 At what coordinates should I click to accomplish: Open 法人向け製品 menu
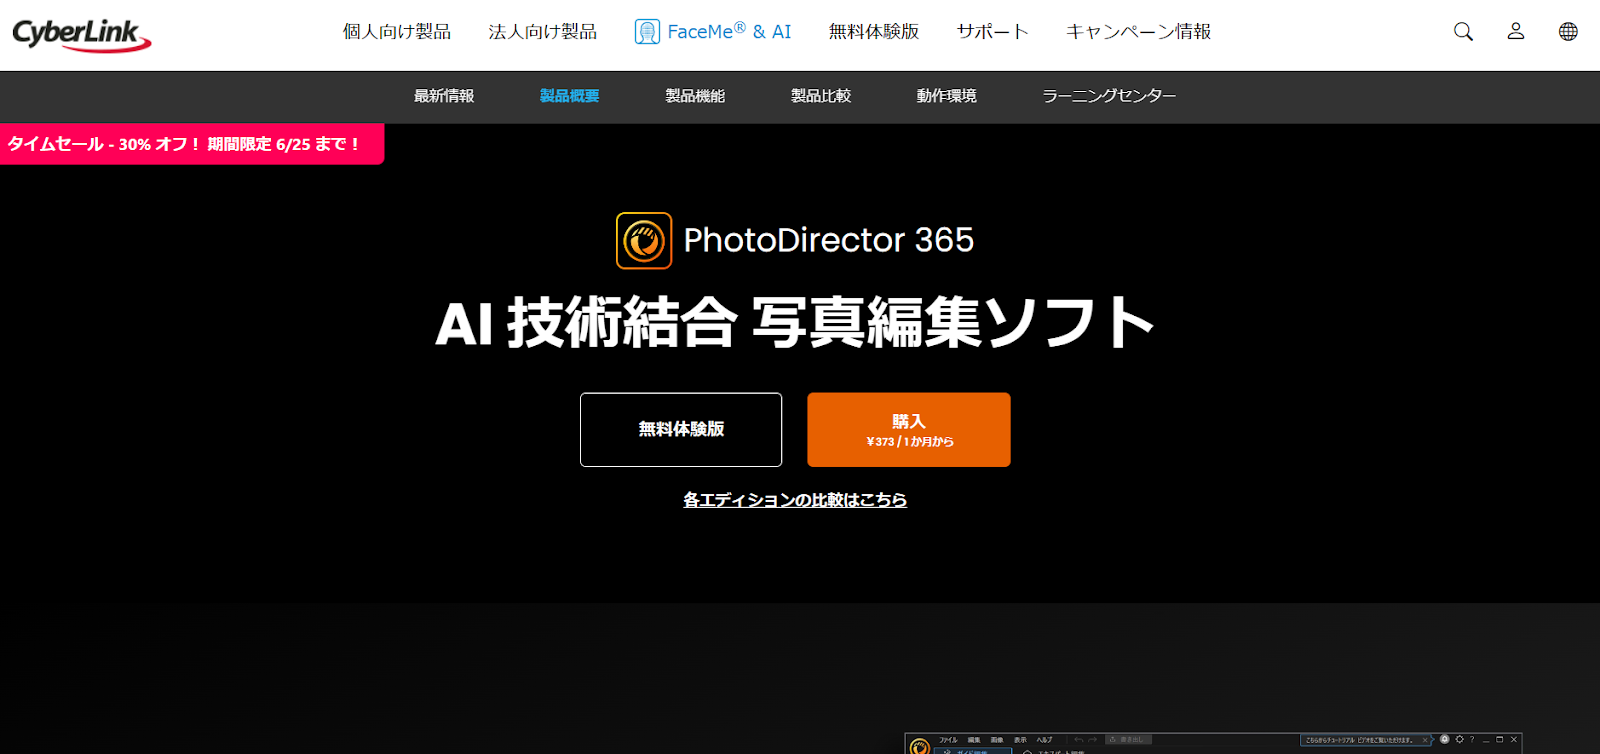543,32
